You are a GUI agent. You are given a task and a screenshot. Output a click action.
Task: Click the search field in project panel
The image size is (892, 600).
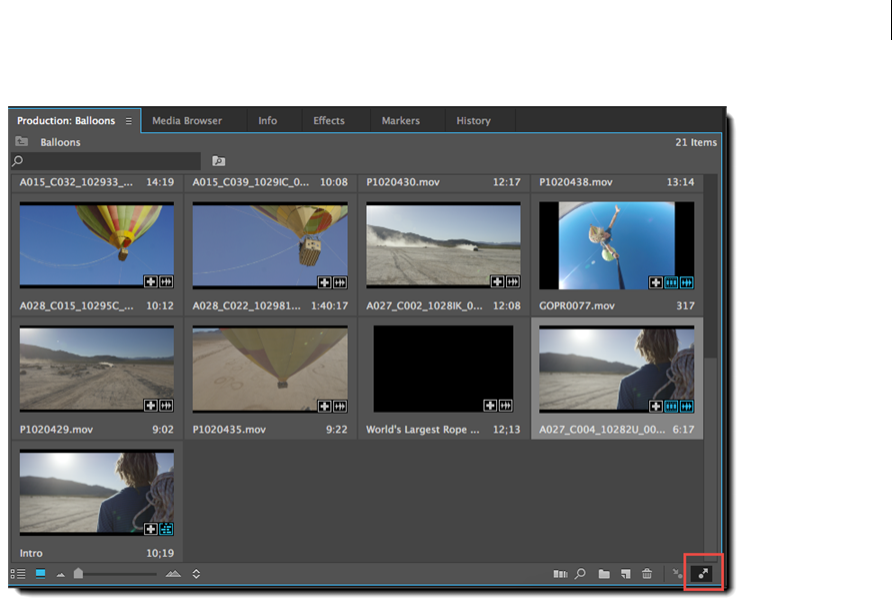(106, 161)
